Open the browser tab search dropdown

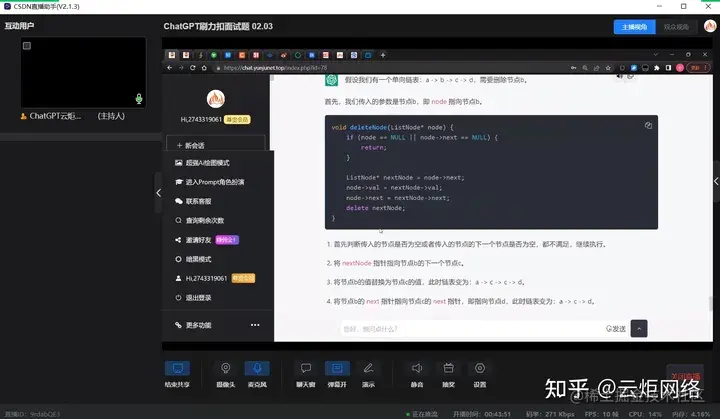(656, 55)
